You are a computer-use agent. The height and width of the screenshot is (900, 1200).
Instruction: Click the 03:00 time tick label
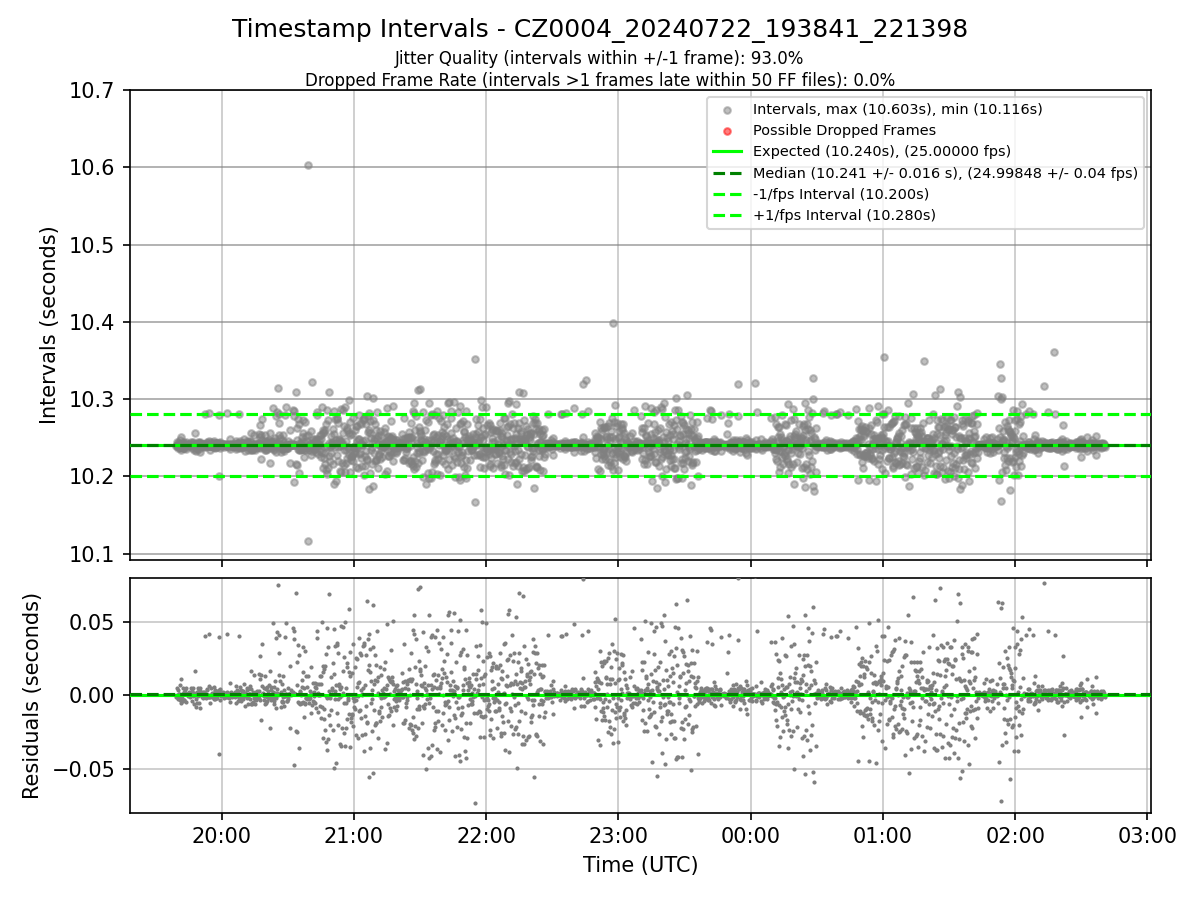(x=1147, y=834)
